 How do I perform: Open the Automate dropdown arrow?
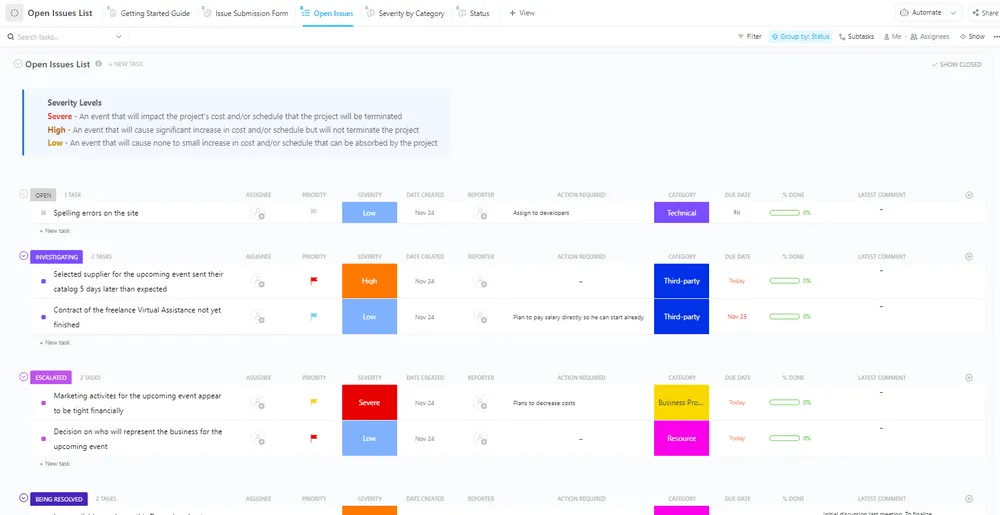(953, 13)
